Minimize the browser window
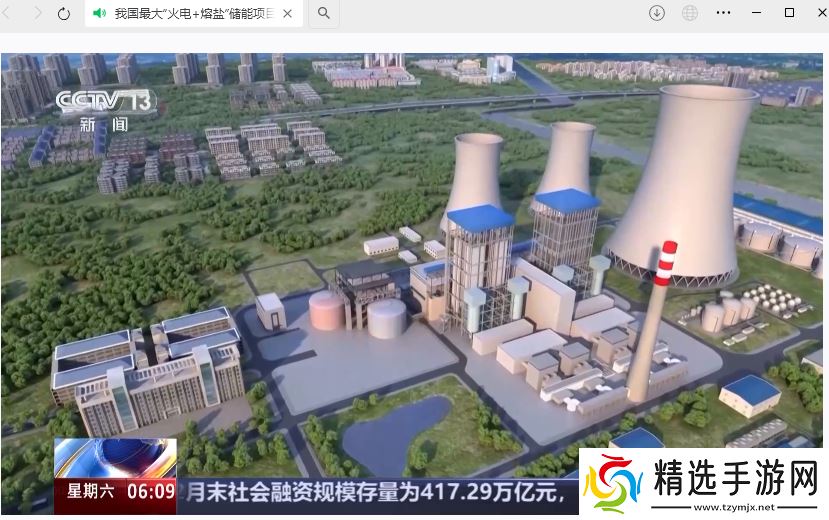This screenshot has width=829, height=520. pos(755,13)
